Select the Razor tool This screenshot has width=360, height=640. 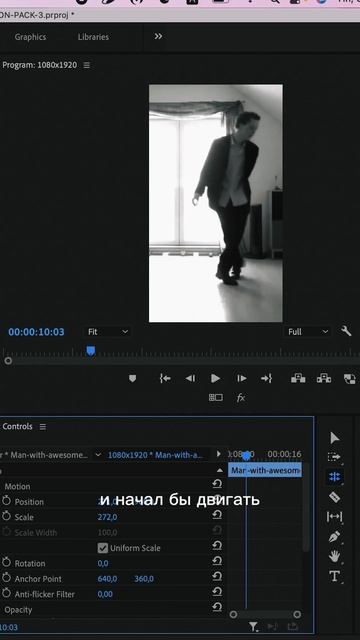click(x=334, y=497)
